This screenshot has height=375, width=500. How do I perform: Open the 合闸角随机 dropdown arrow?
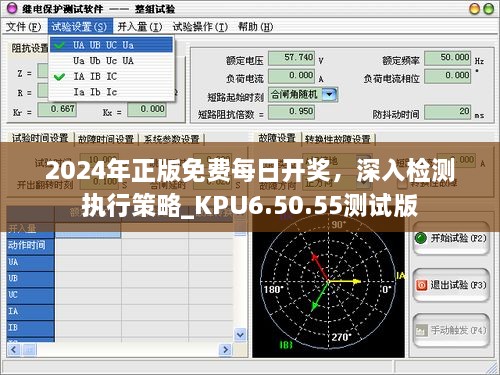tap(330, 94)
